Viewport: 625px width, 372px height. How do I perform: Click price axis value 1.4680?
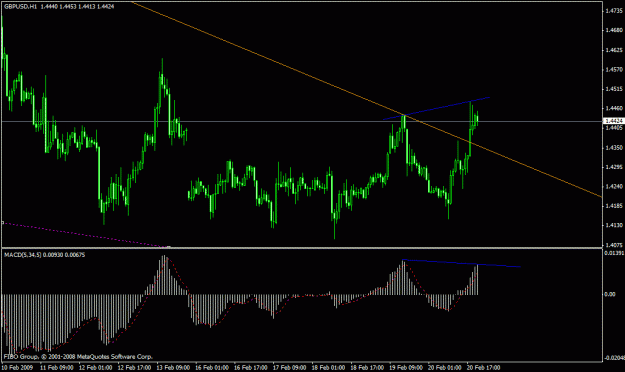tap(613, 30)
